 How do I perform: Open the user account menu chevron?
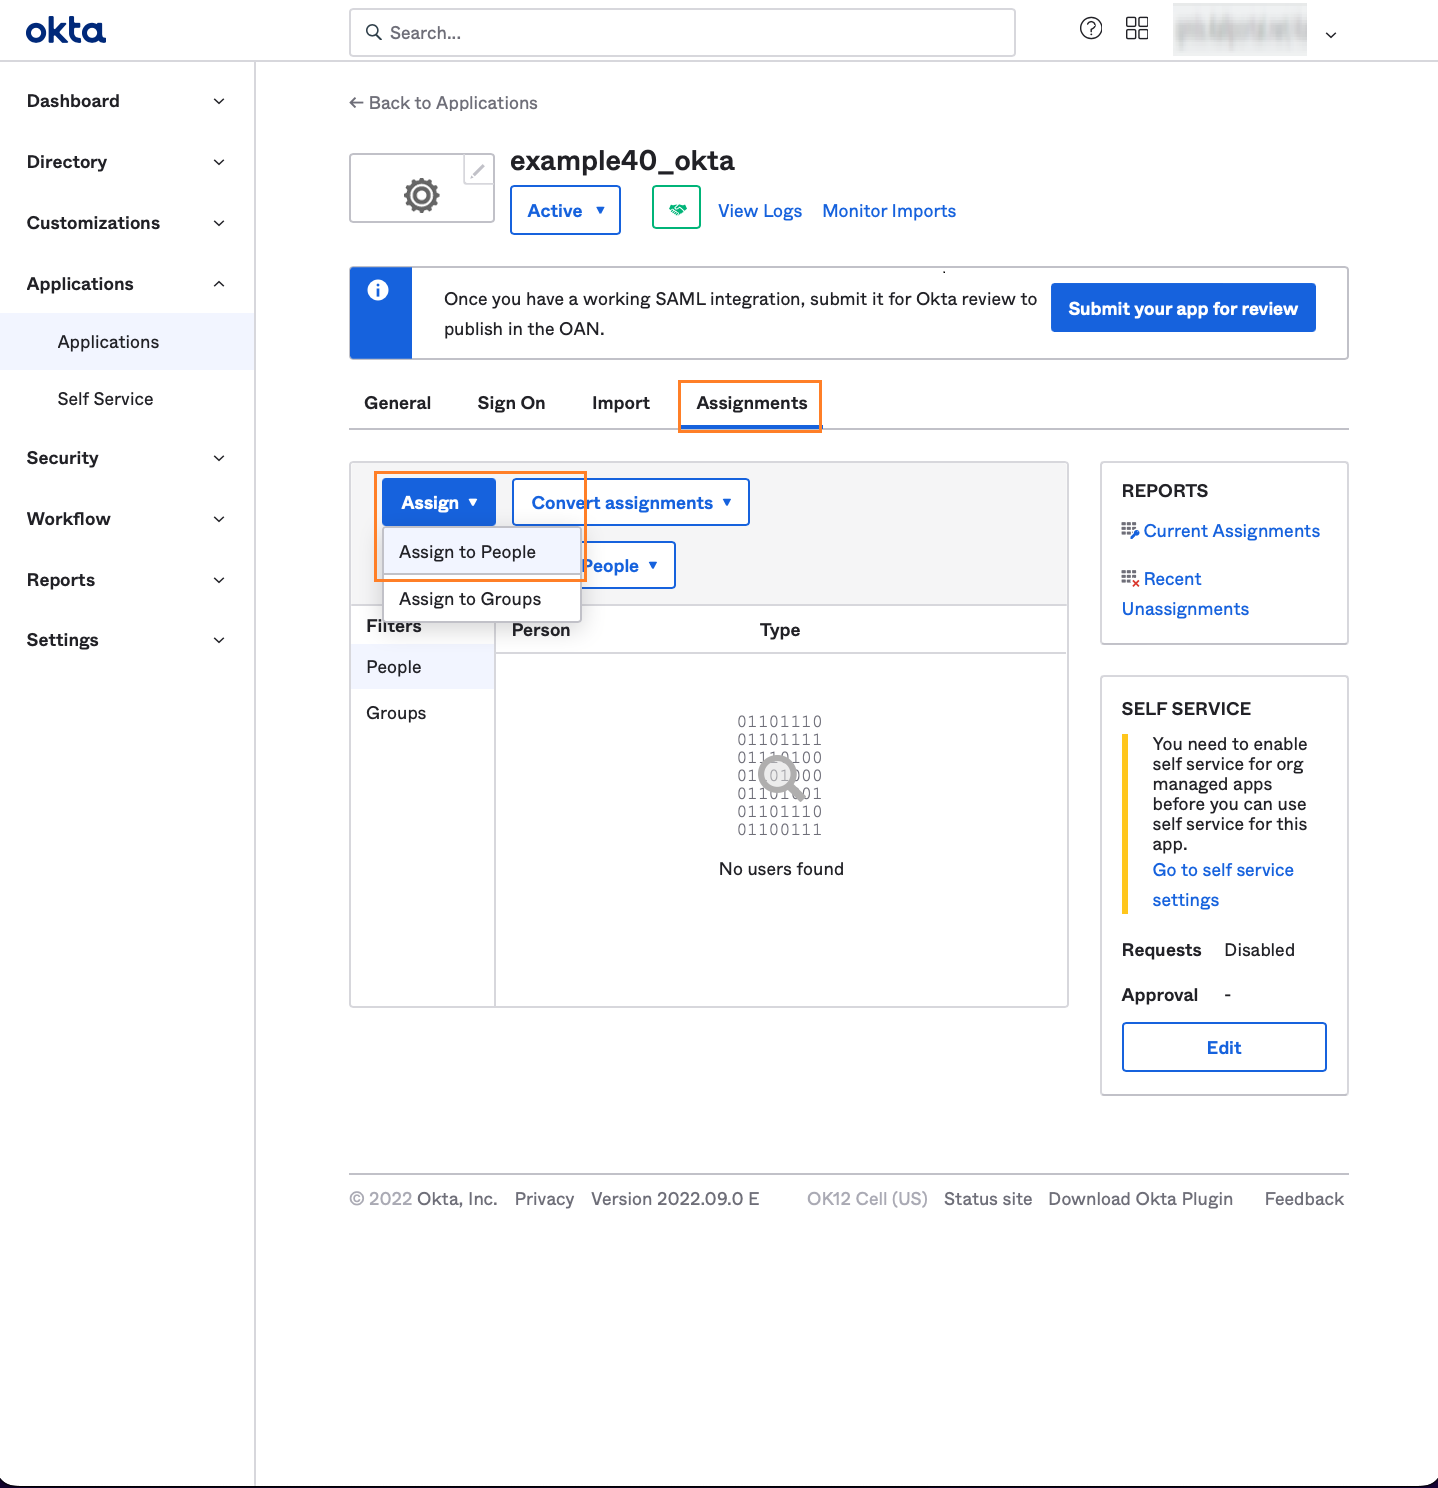1331,35
